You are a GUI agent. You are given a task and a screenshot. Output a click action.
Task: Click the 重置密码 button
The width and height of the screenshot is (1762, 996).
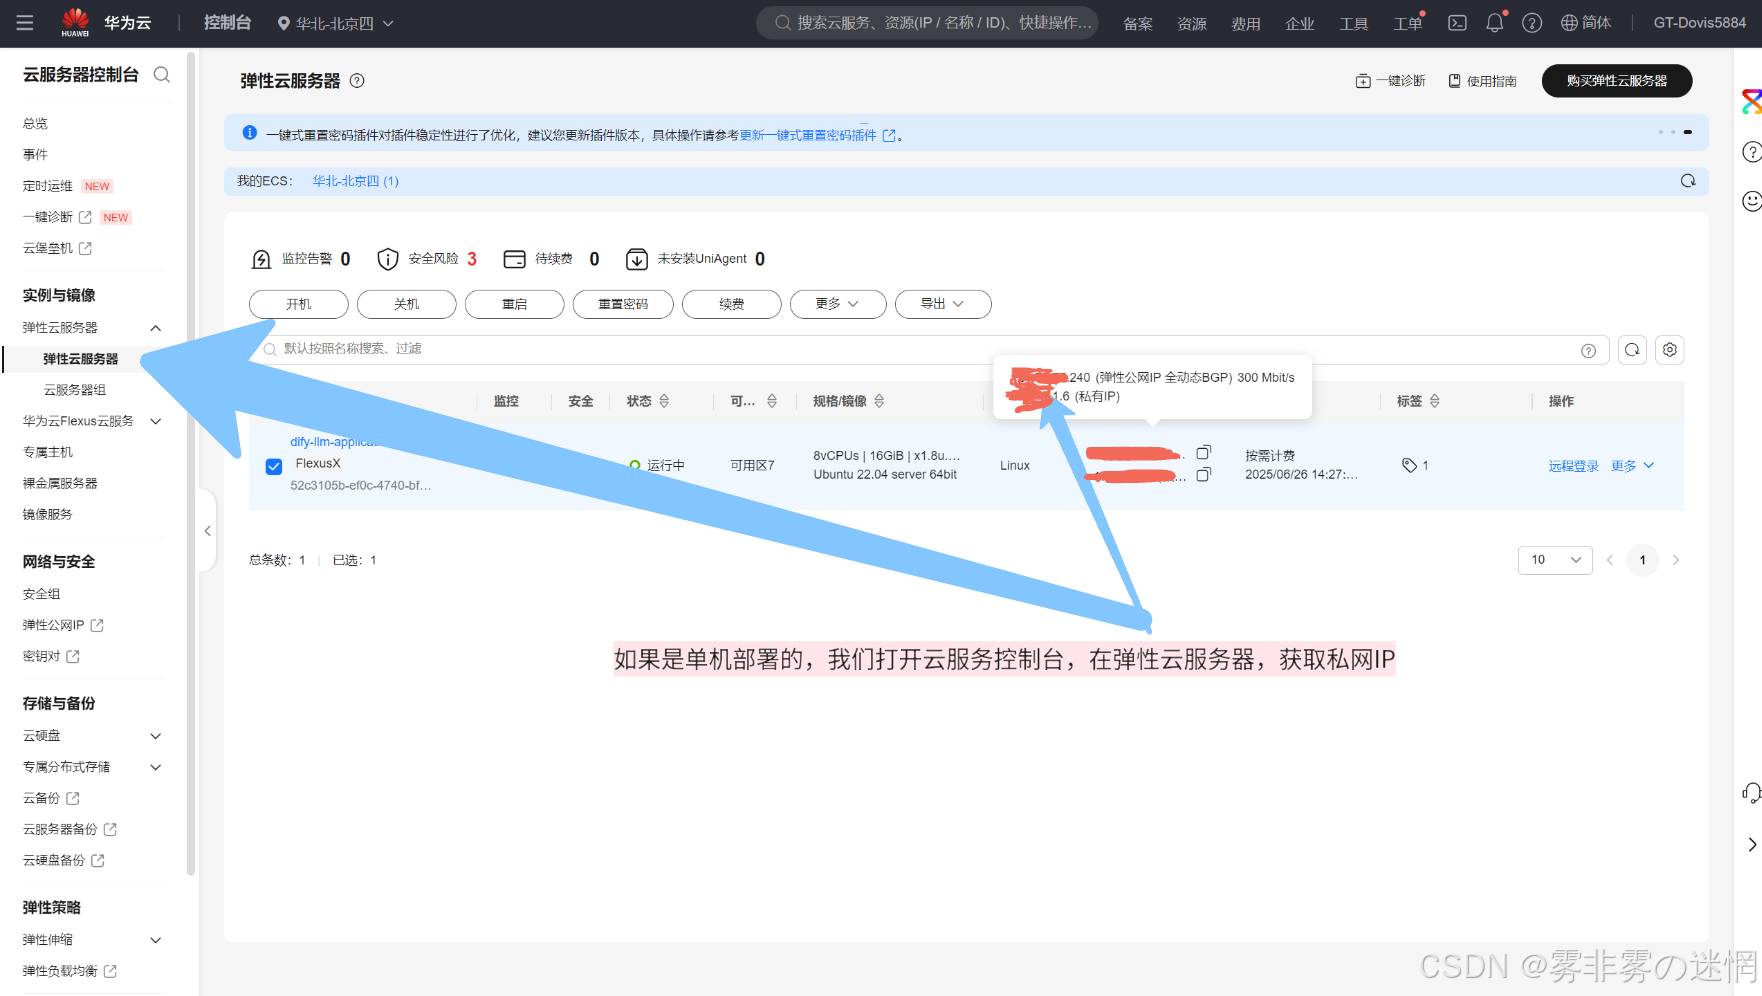pyautogui.click(x=623, y=304)
